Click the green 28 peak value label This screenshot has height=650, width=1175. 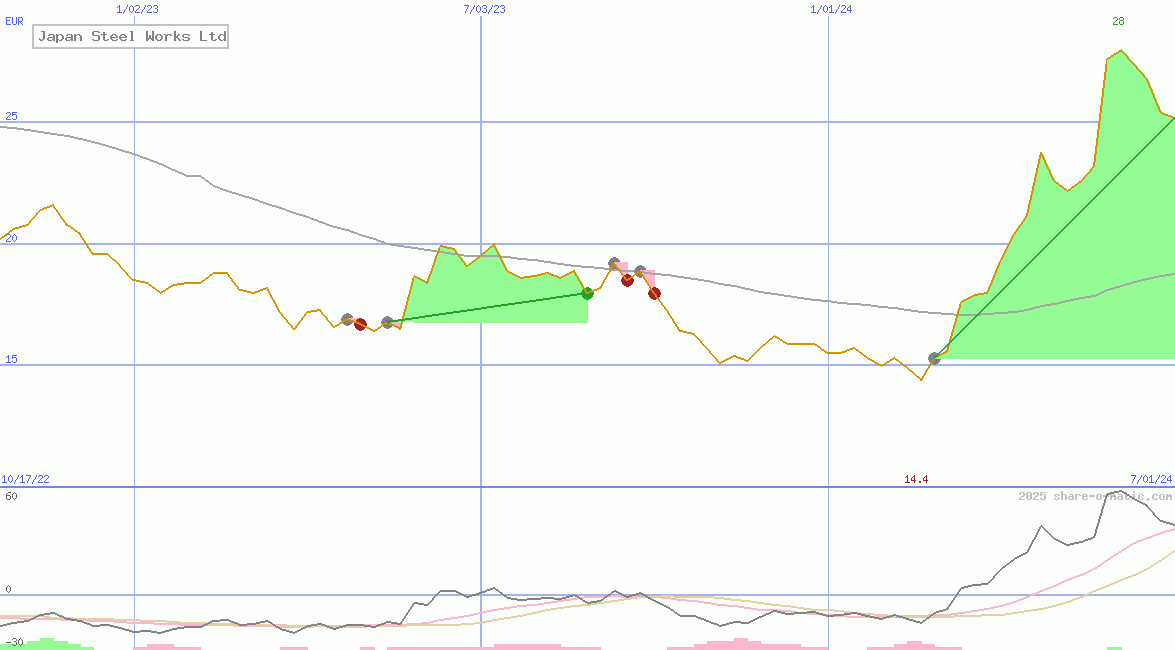[1119, 21]
